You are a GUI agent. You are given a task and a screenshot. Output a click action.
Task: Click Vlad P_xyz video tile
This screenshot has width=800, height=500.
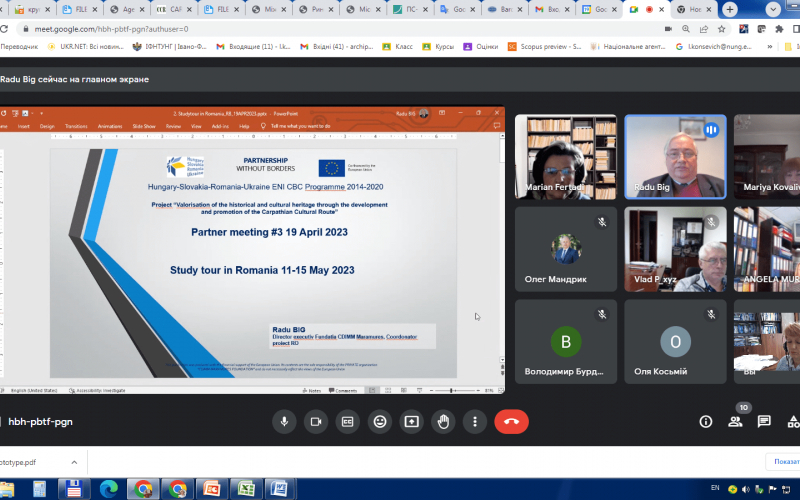[x=676, y=249]
